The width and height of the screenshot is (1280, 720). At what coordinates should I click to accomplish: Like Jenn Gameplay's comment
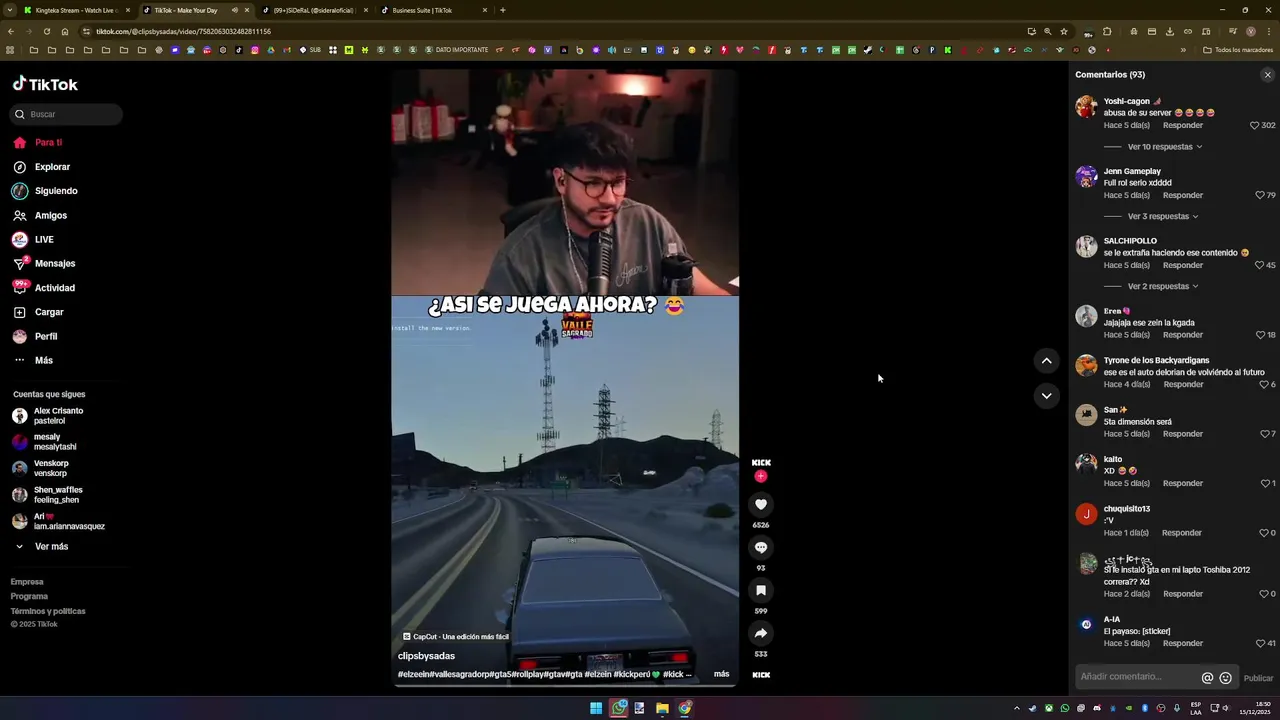click(x=1260, y=195)
